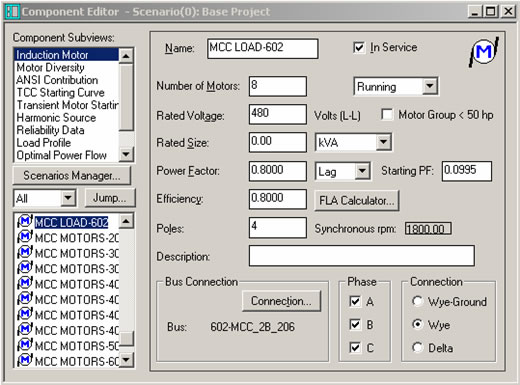Viewport: 520px width, 385px height.
Task: Open the FLA Calculator
Action: pyautogui.click(x=357, y=201)
